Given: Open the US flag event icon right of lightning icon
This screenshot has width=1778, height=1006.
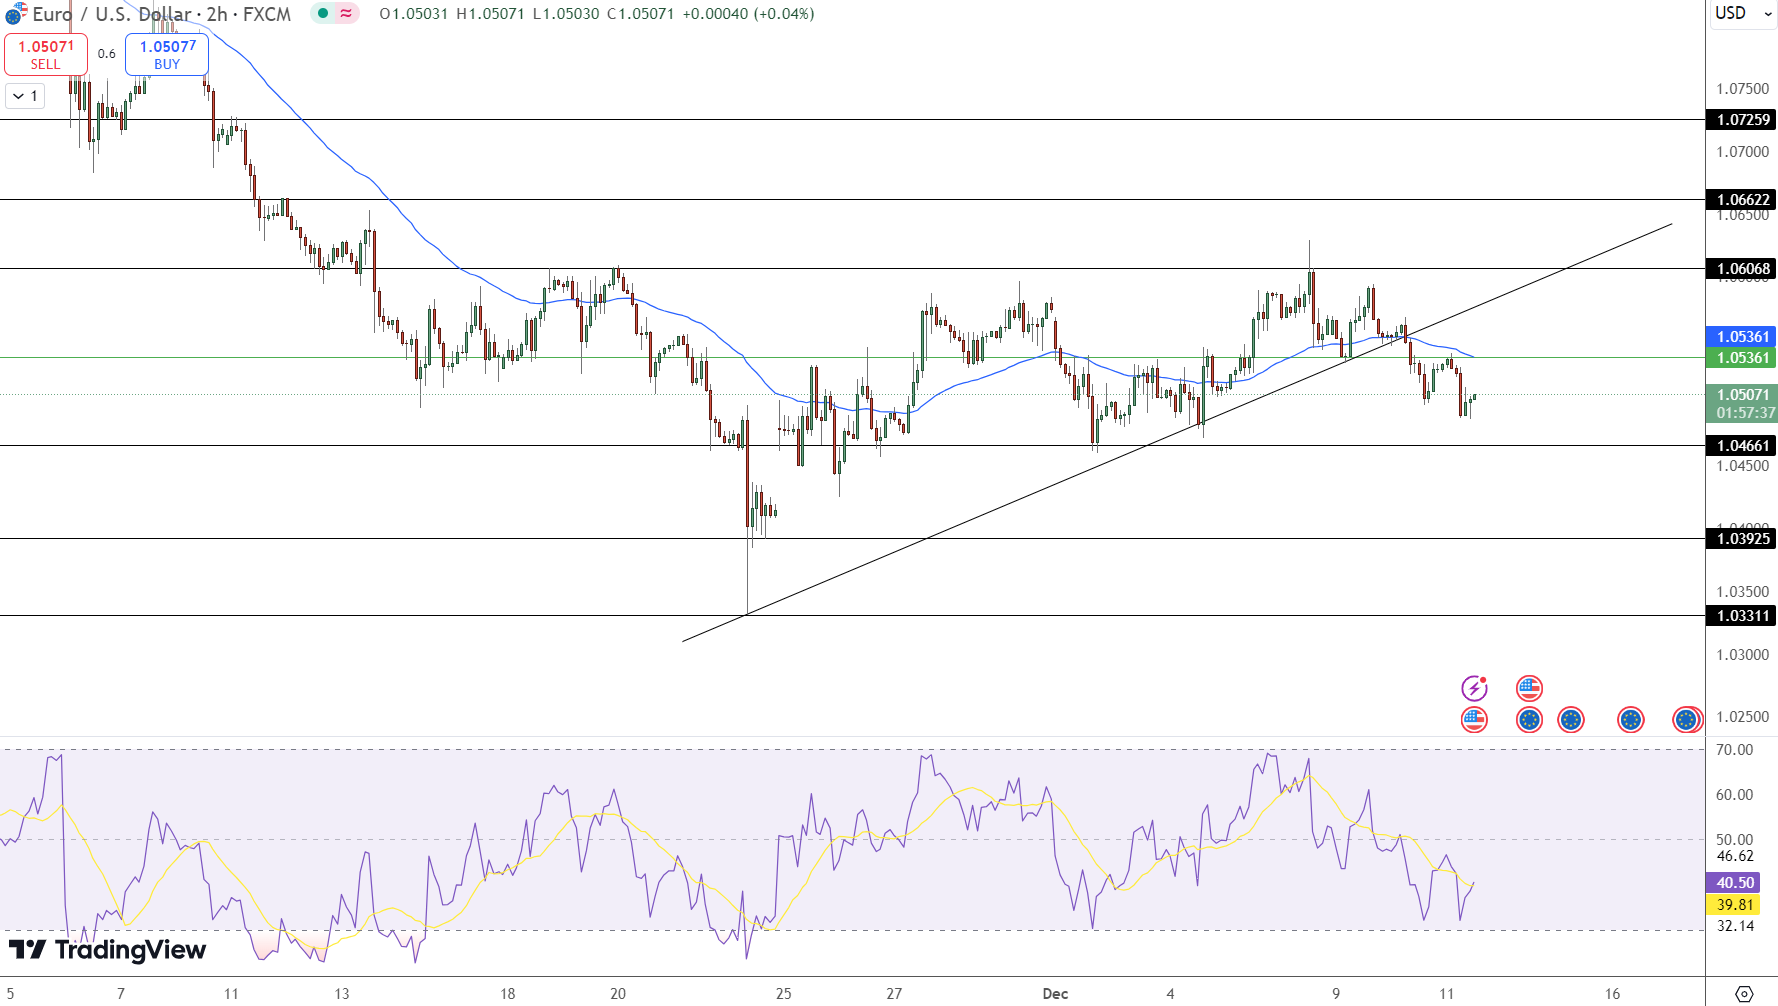Looking at the screenshot, I should click(1529, 688).
